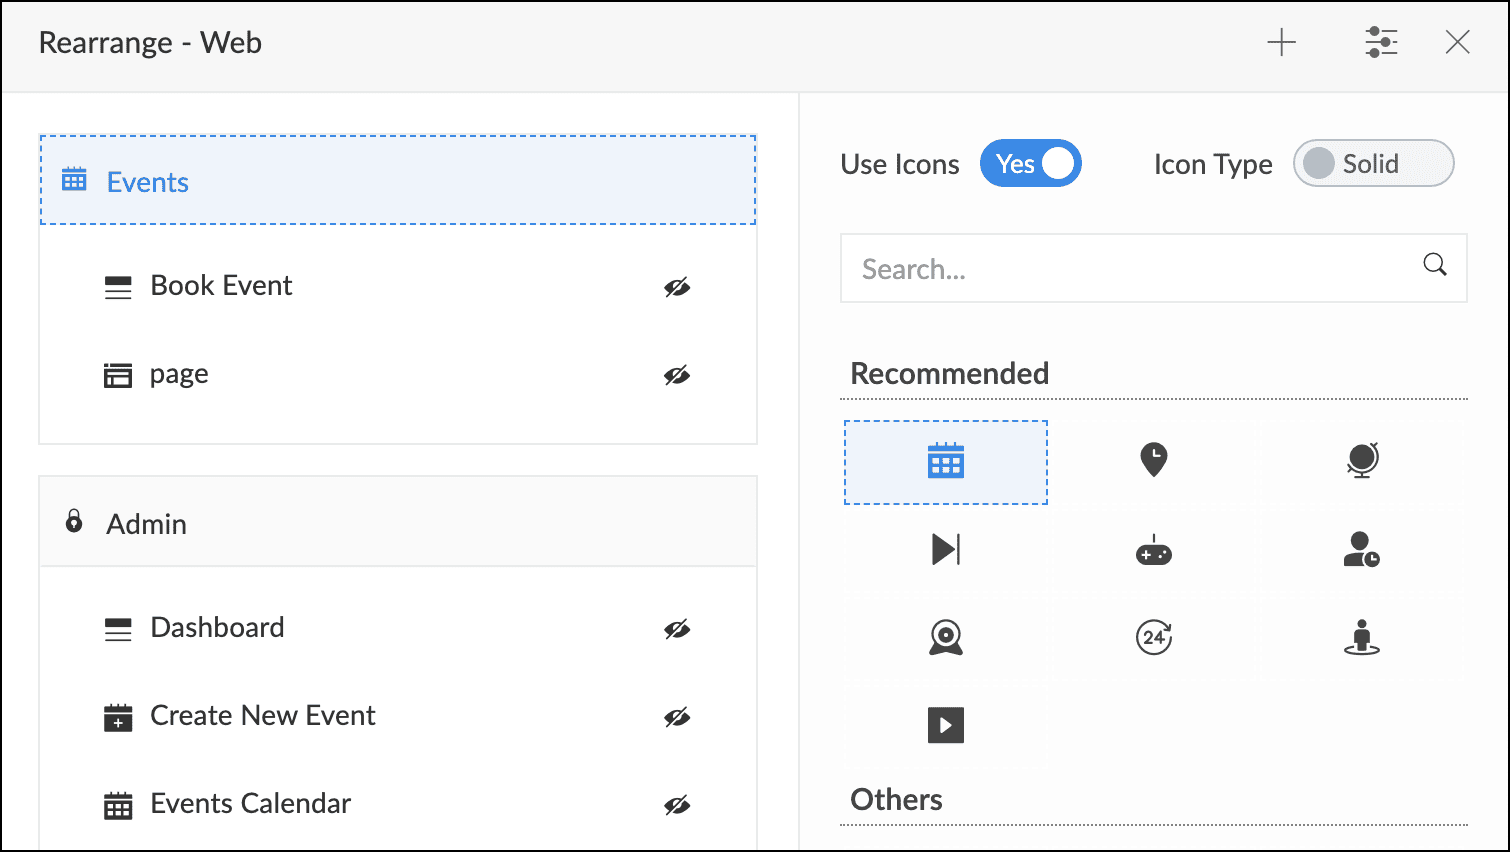Toggle visibility of Book Event

(x=677, y=288)
